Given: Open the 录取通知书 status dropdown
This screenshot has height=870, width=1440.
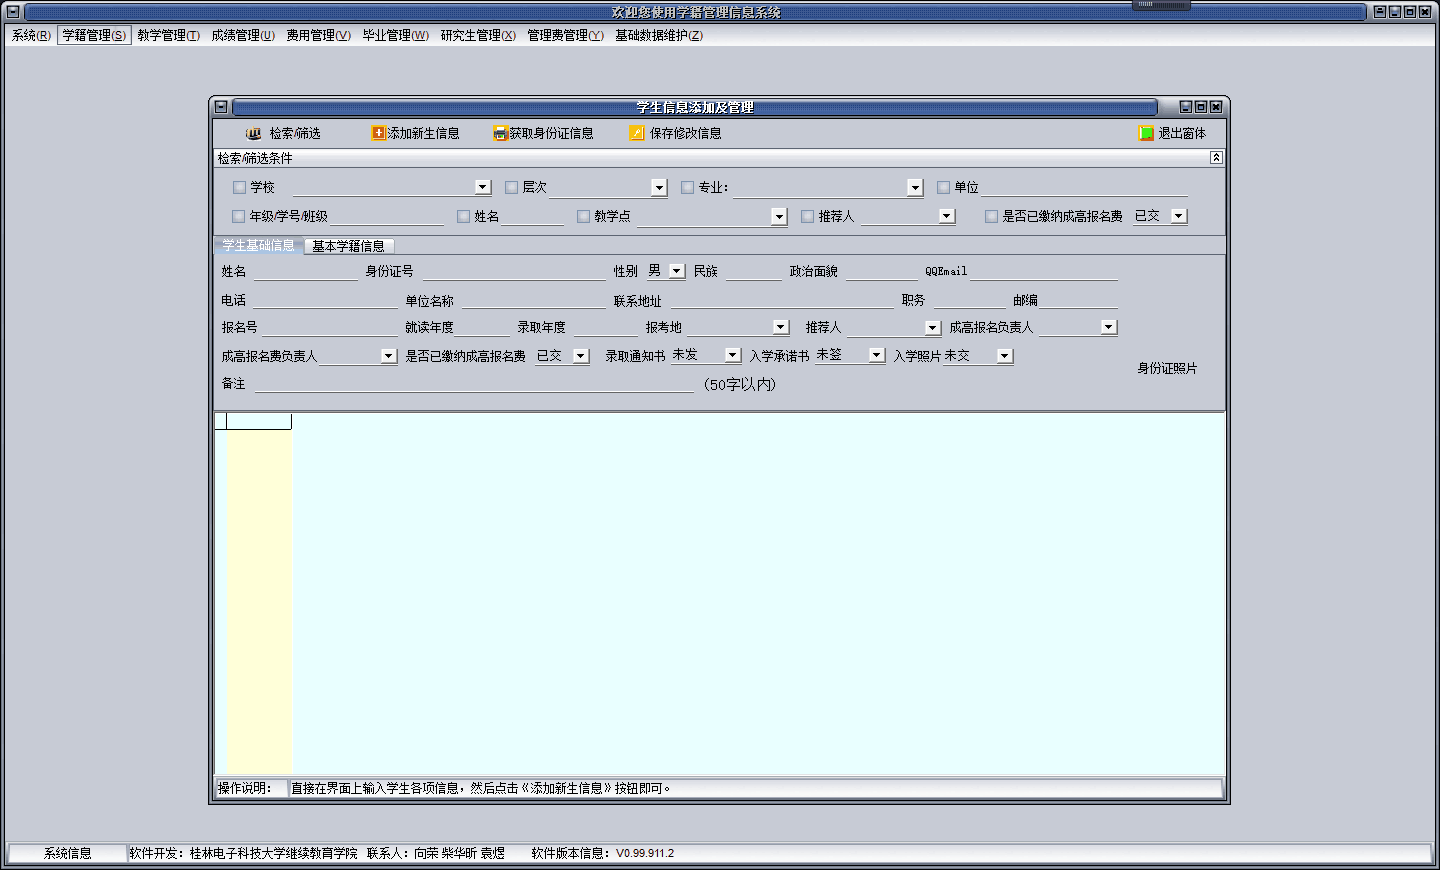Looking at the screenshot, I should pyautogui.click(x=733, y=355).
